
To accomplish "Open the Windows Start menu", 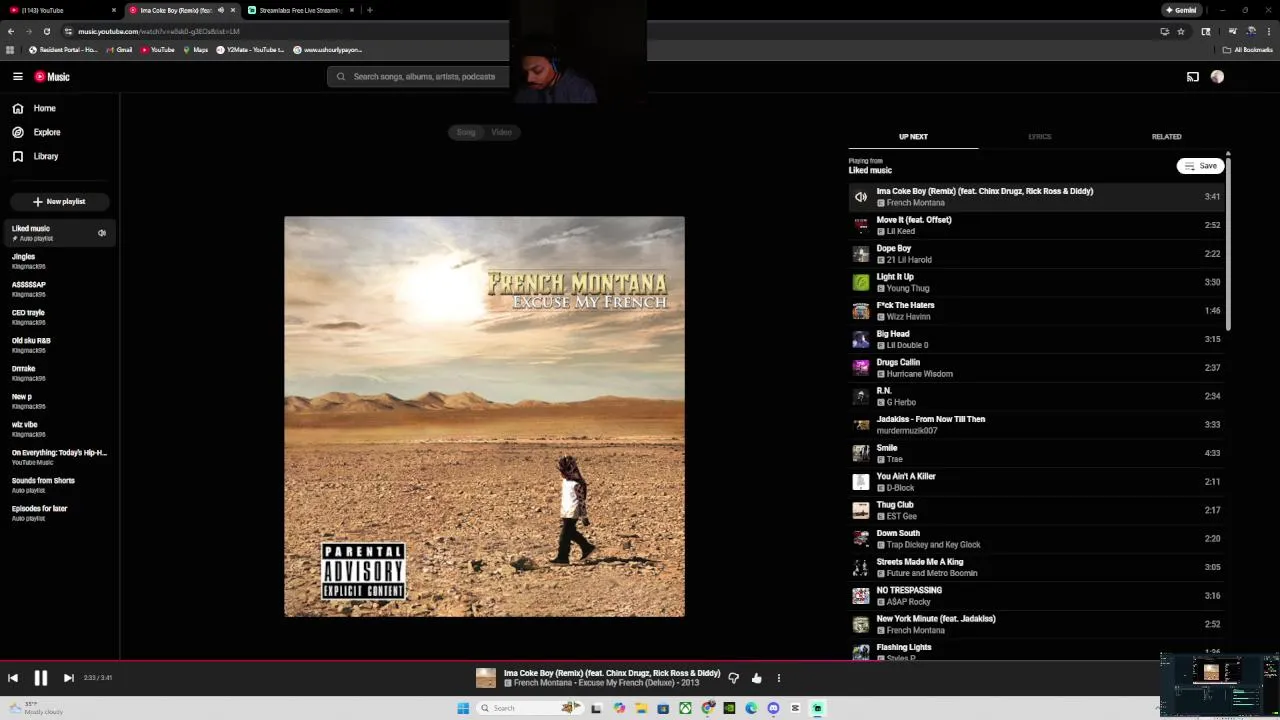I will 463,708.
